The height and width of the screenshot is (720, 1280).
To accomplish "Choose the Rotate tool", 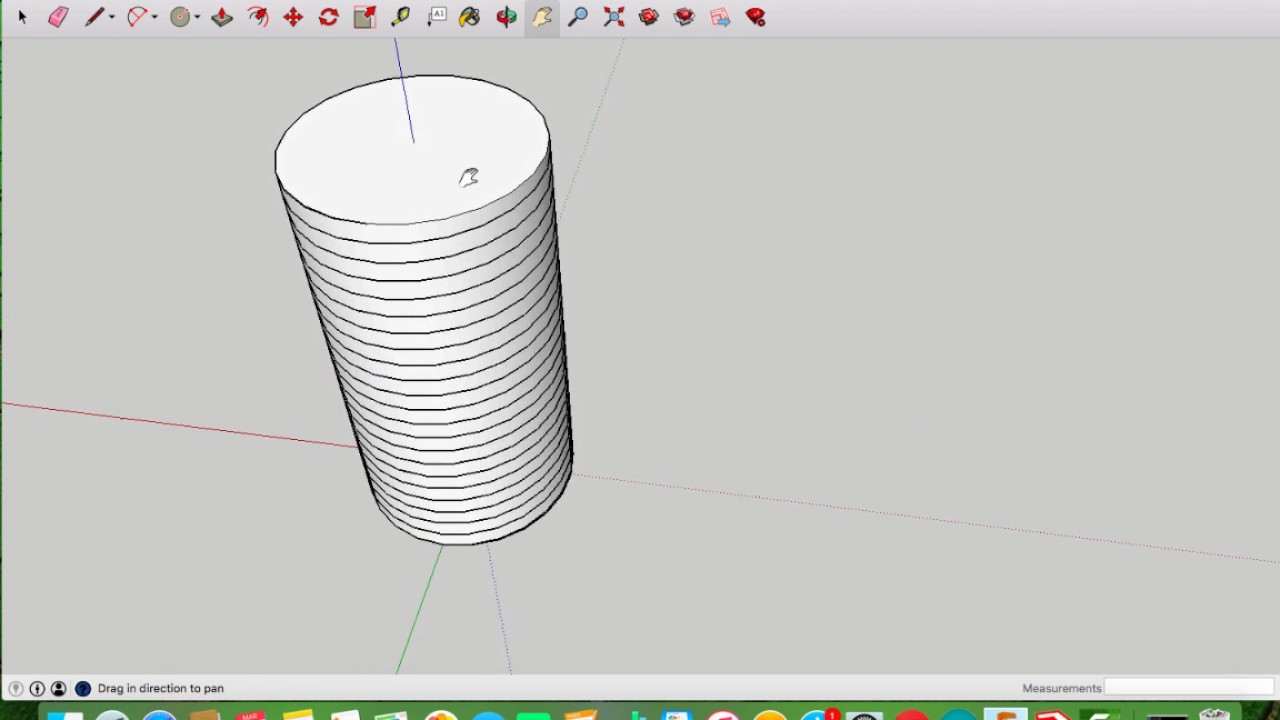I will point(328,17).
